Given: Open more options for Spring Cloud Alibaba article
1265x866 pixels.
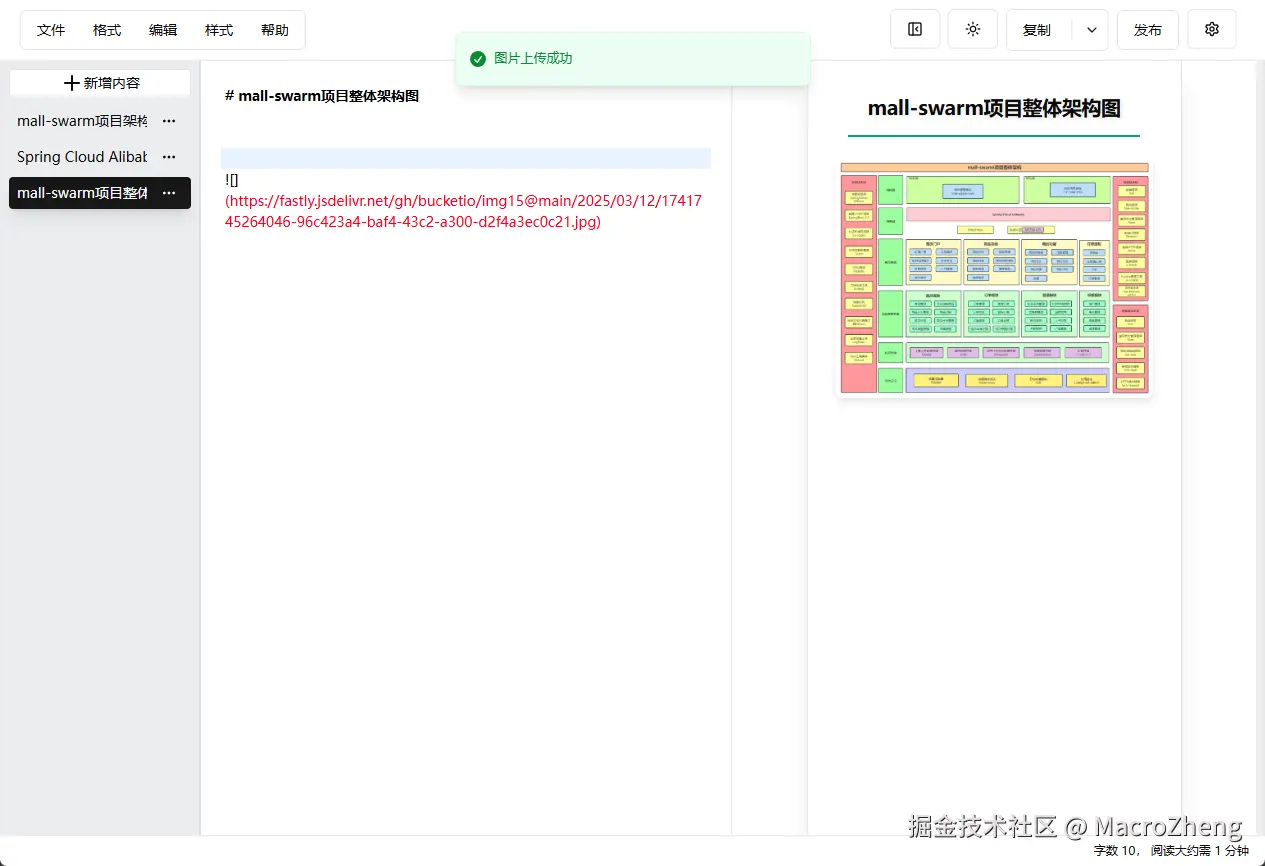Looking at the screenshot, I should click(169, 157).
